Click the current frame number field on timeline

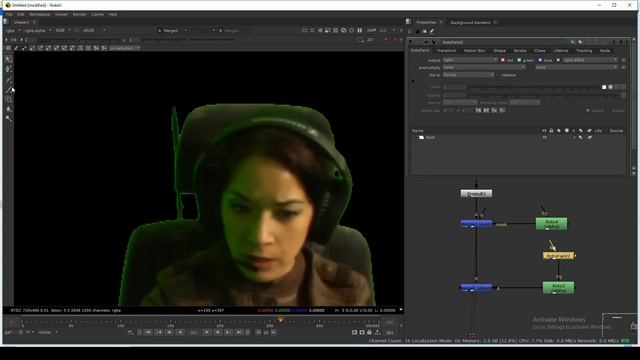point(193,333)
